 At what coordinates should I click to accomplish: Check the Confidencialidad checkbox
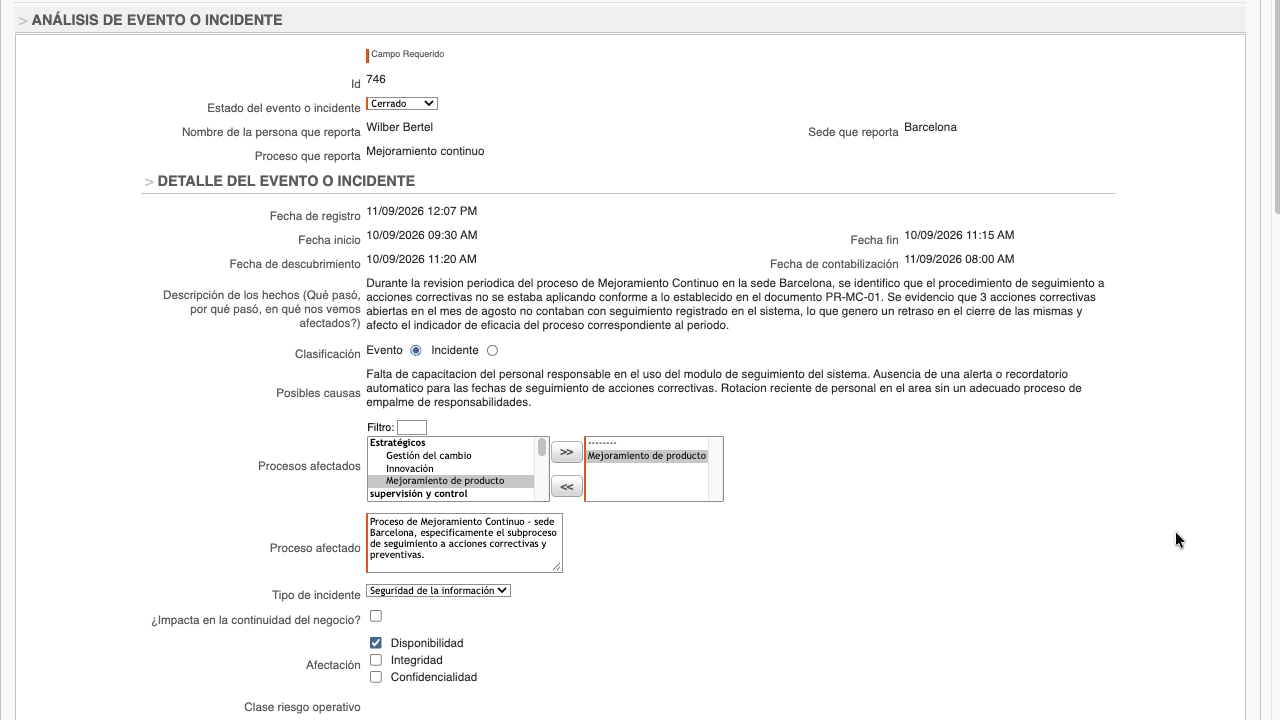pos(376,677)
